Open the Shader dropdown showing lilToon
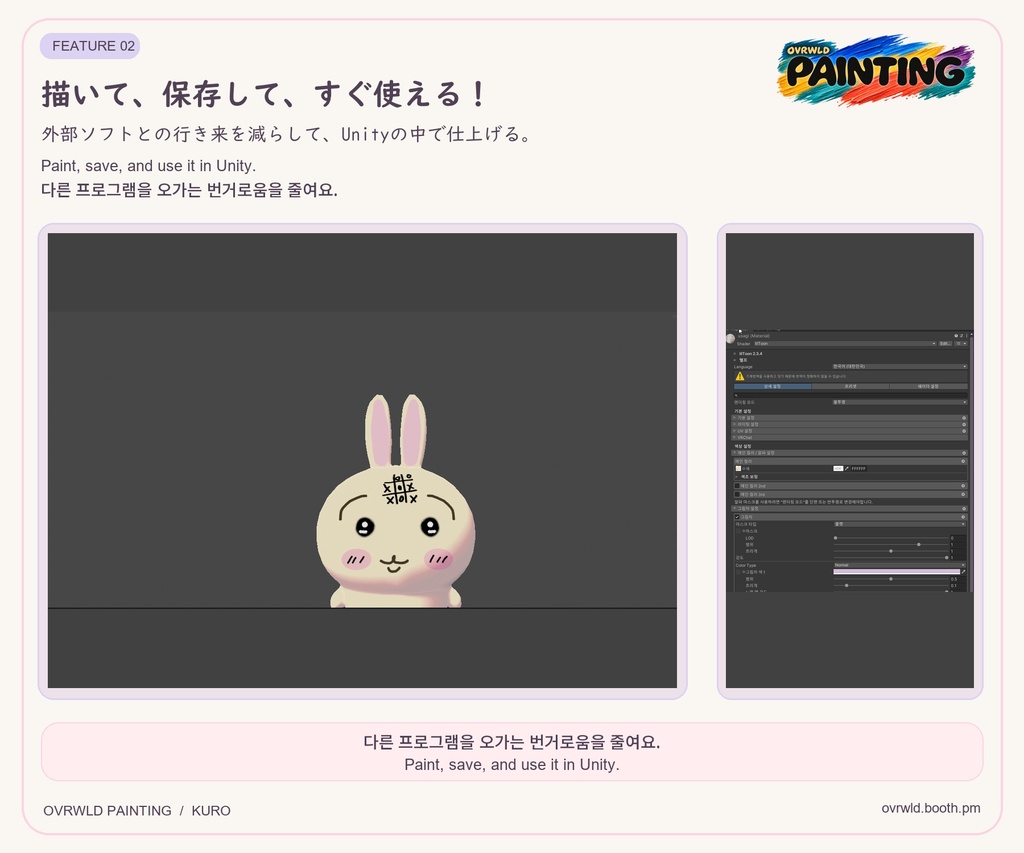Viewport: 1024px width, 853px height. (845, 344)
